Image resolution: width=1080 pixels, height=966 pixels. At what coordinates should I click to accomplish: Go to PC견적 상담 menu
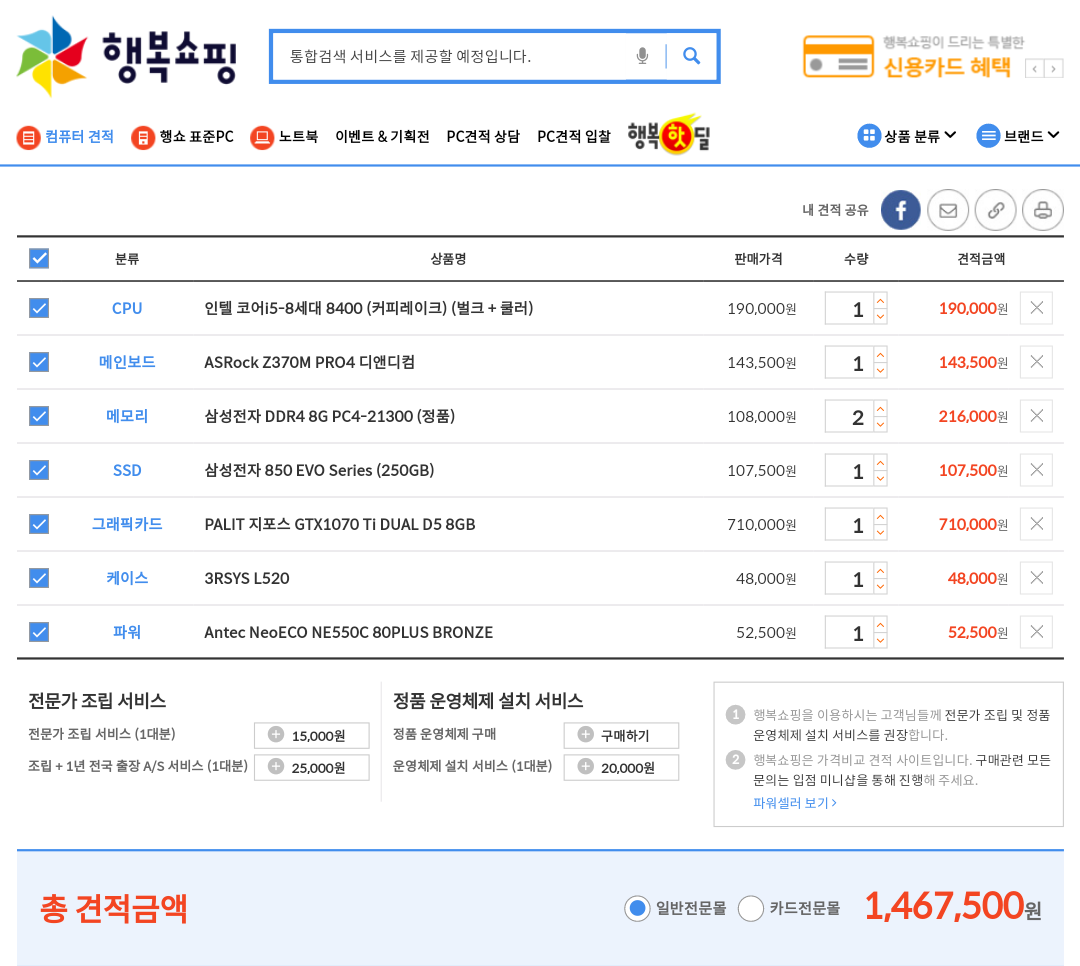[483, 137]
